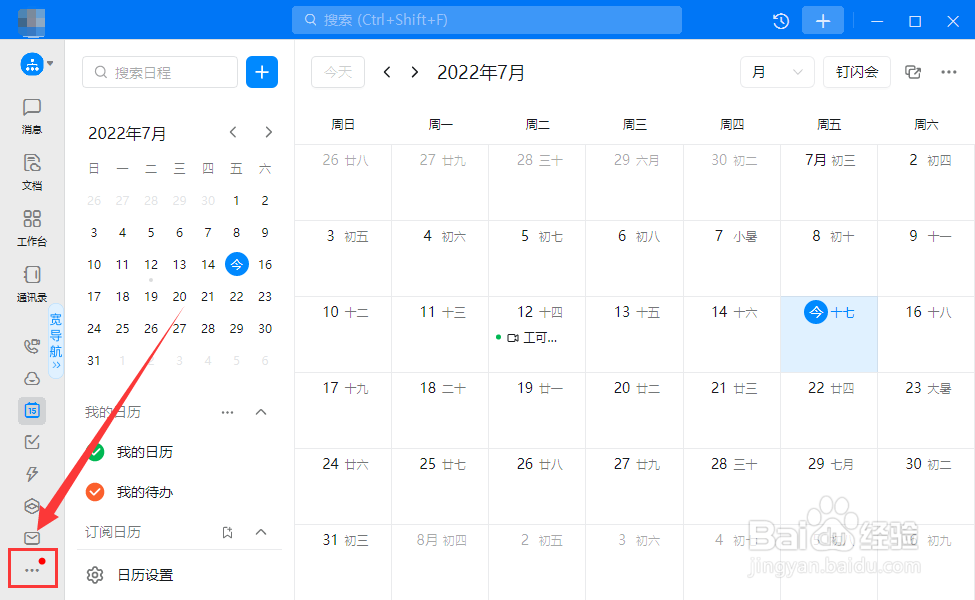Go to next month in mini calendar
Viewport: 975px width, 600px height.
click(x=268, y=132)
